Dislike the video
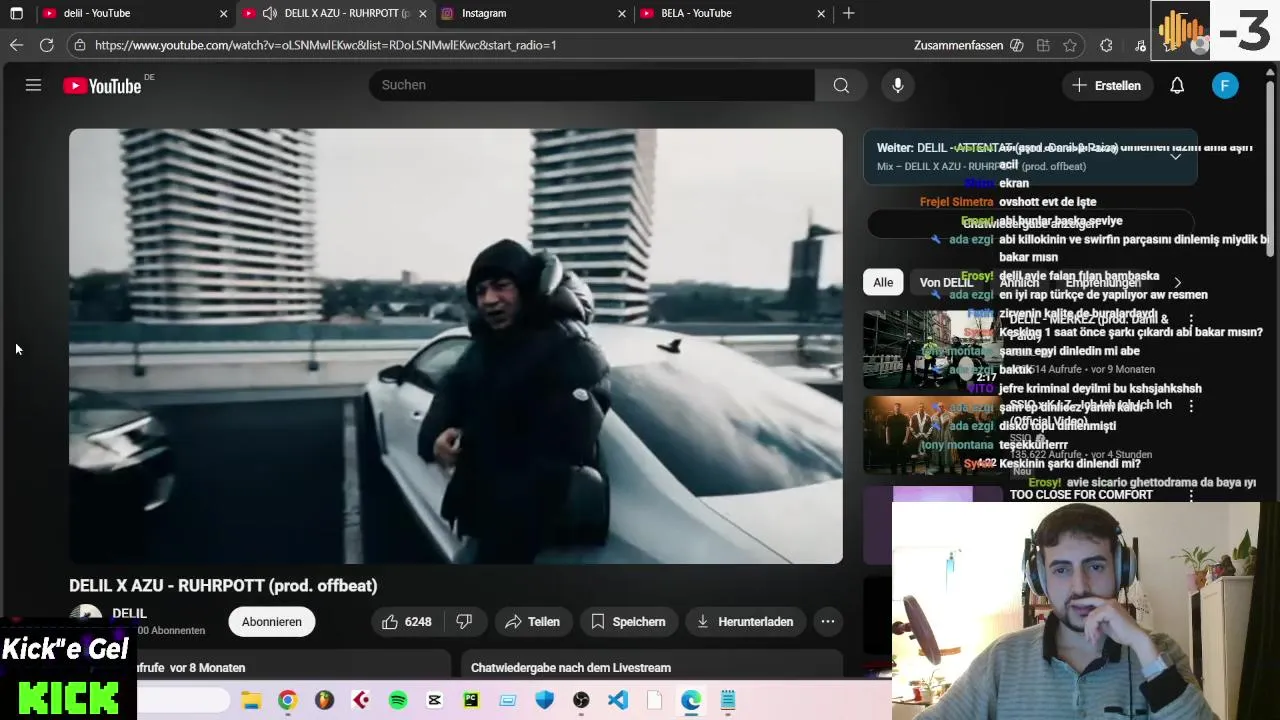1280x720 pixels. coord(464,622)
